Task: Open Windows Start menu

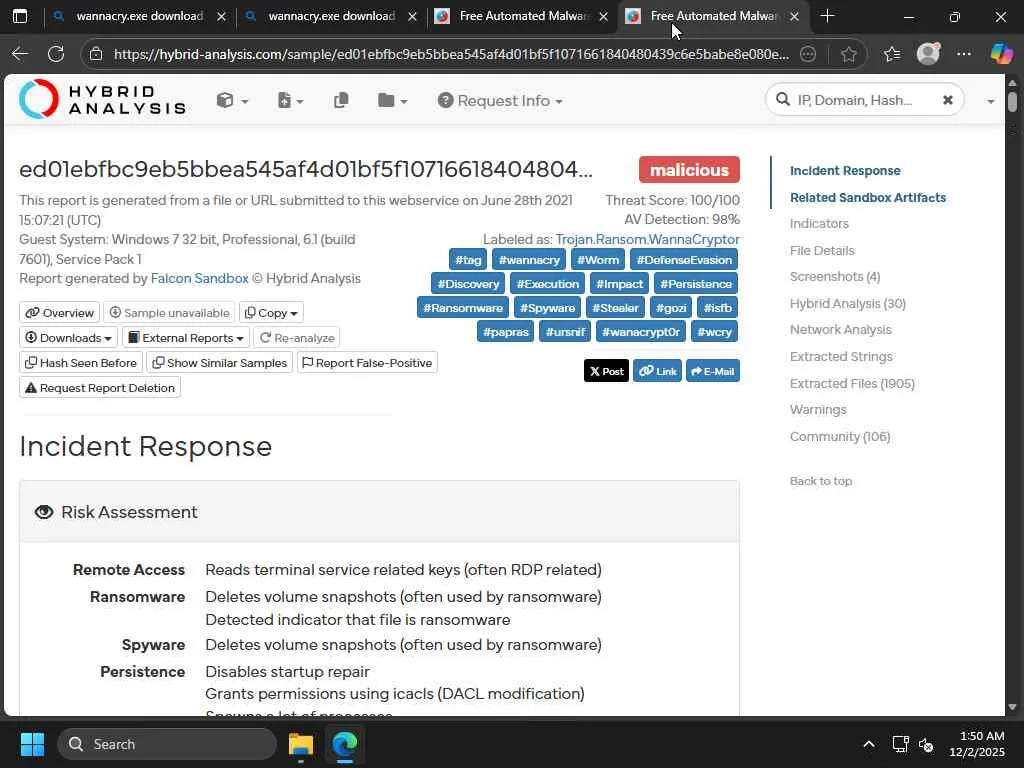Action: click(32, 744)
